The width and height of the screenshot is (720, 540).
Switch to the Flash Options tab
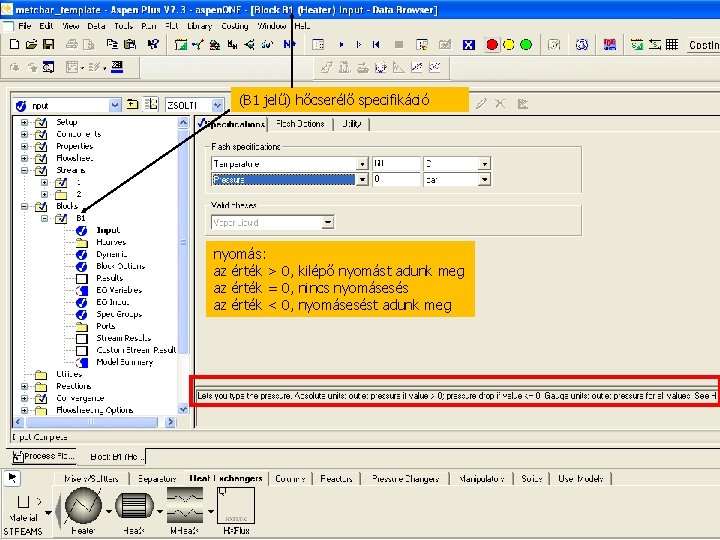[300, 124]
